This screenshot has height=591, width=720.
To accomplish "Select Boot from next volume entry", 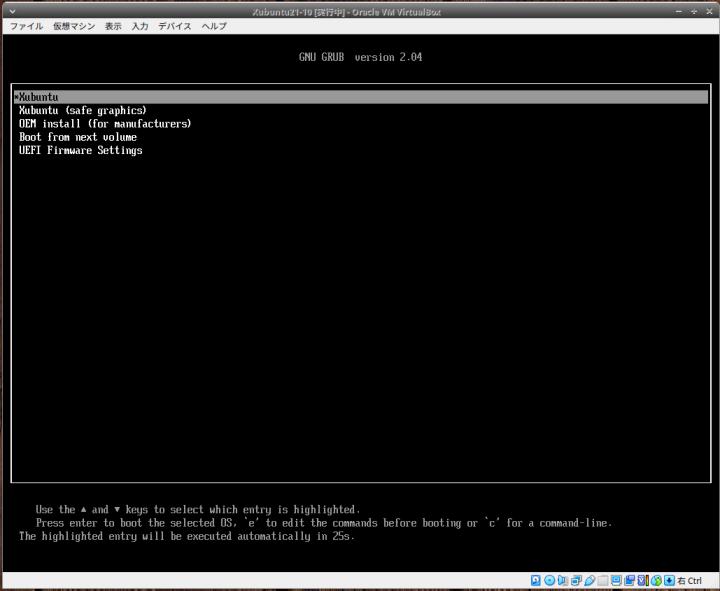I will tap(78, 137).
